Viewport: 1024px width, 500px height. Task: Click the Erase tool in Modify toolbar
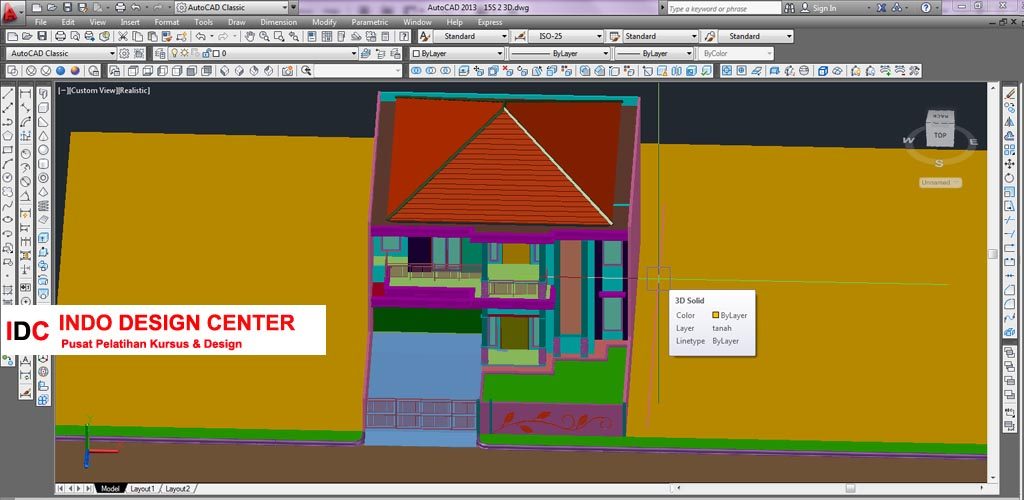(x=1010, y=94)
